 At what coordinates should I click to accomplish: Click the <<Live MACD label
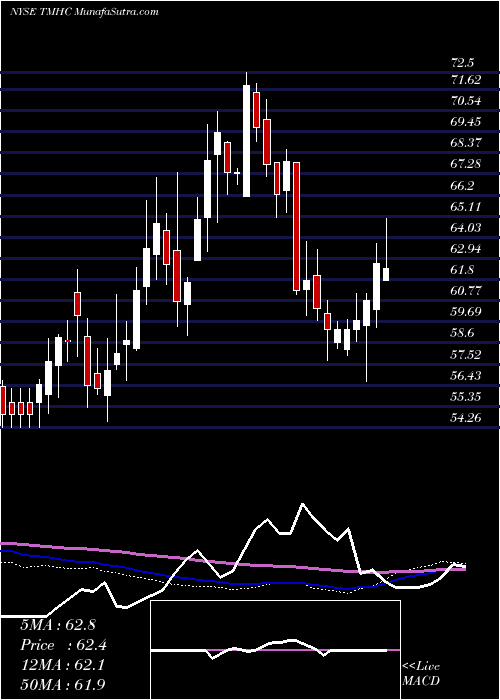coord(421,674)
